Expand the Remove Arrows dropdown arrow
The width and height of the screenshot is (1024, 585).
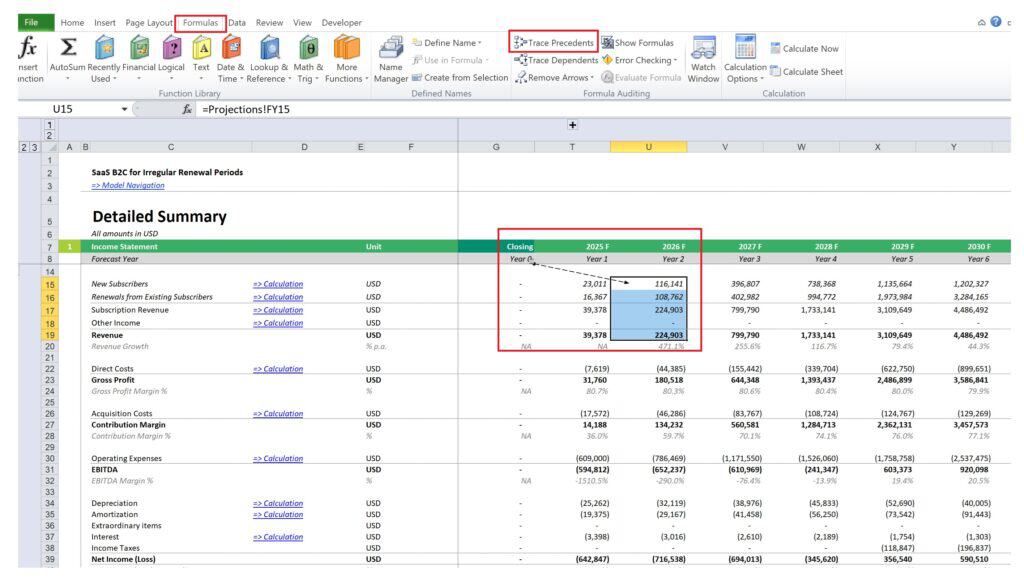point(592,78)
